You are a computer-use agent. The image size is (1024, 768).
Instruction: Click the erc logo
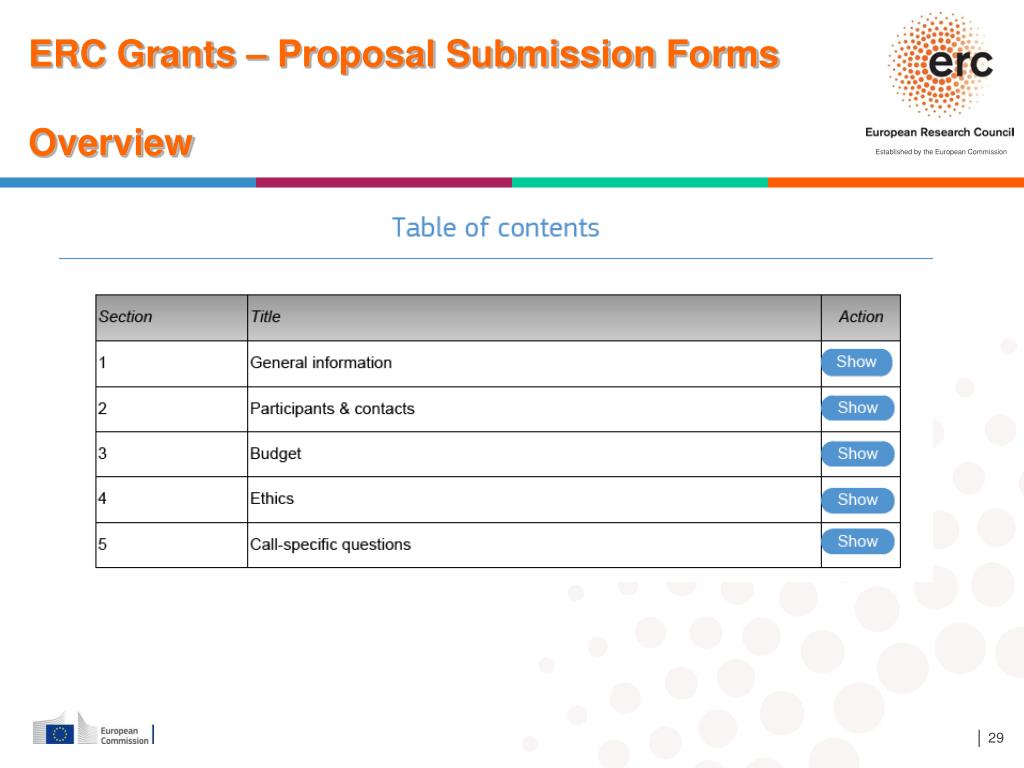(940, 64)
